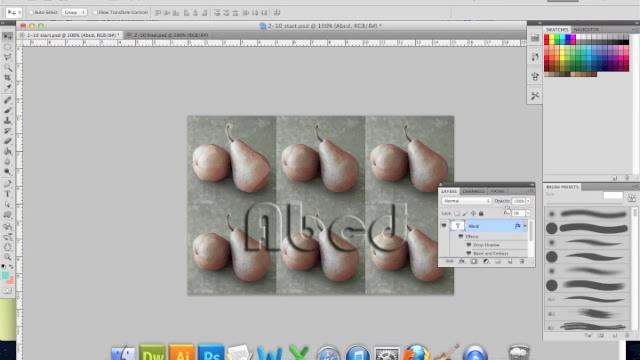
Task: Open Dreamweaver from the Dock
Action: [x=152, y=353]
